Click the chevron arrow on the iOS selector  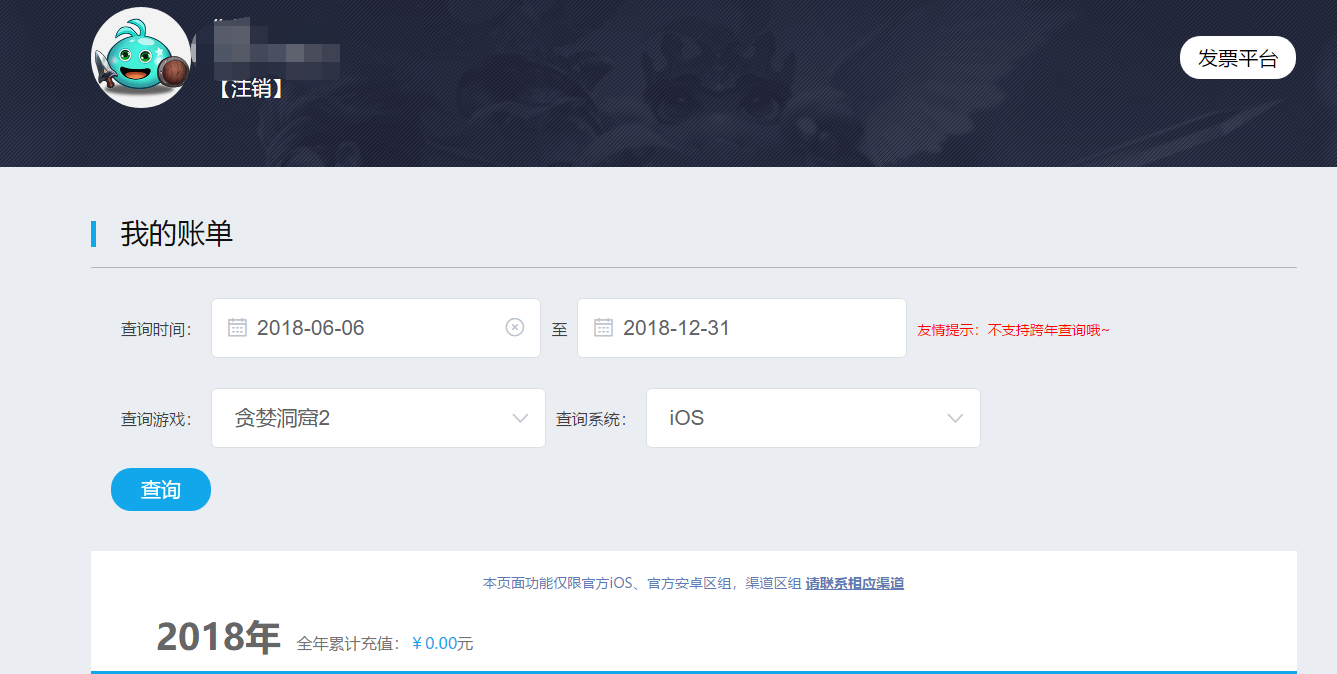tap(955, 418)
